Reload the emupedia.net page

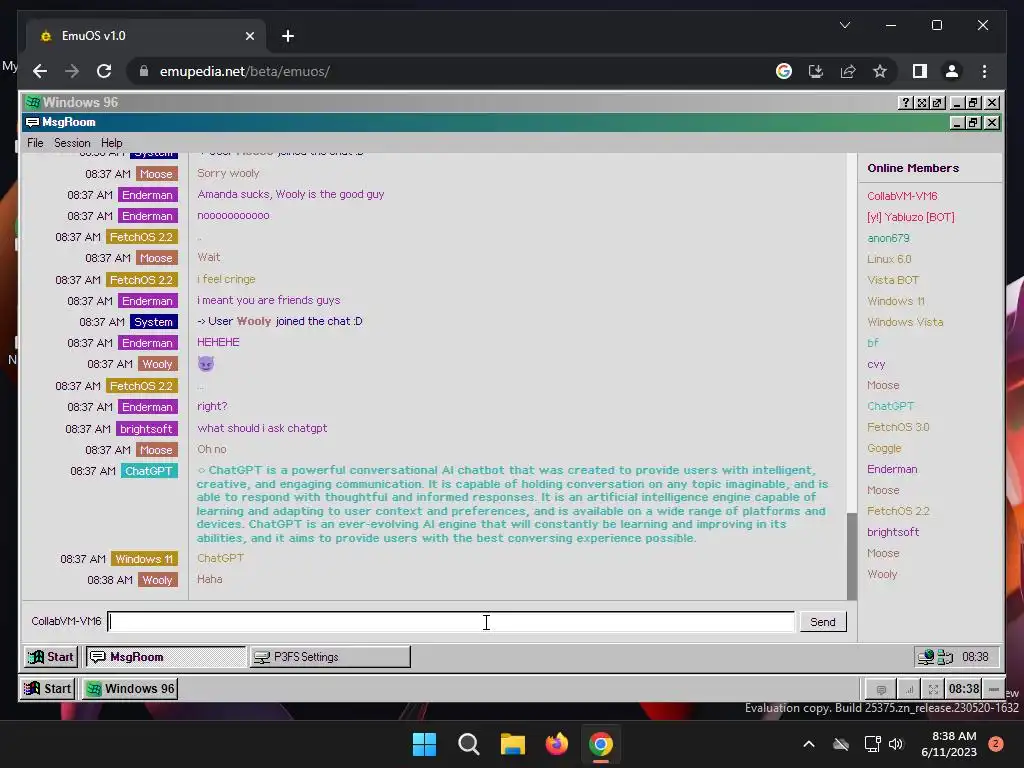coord(104,71)
